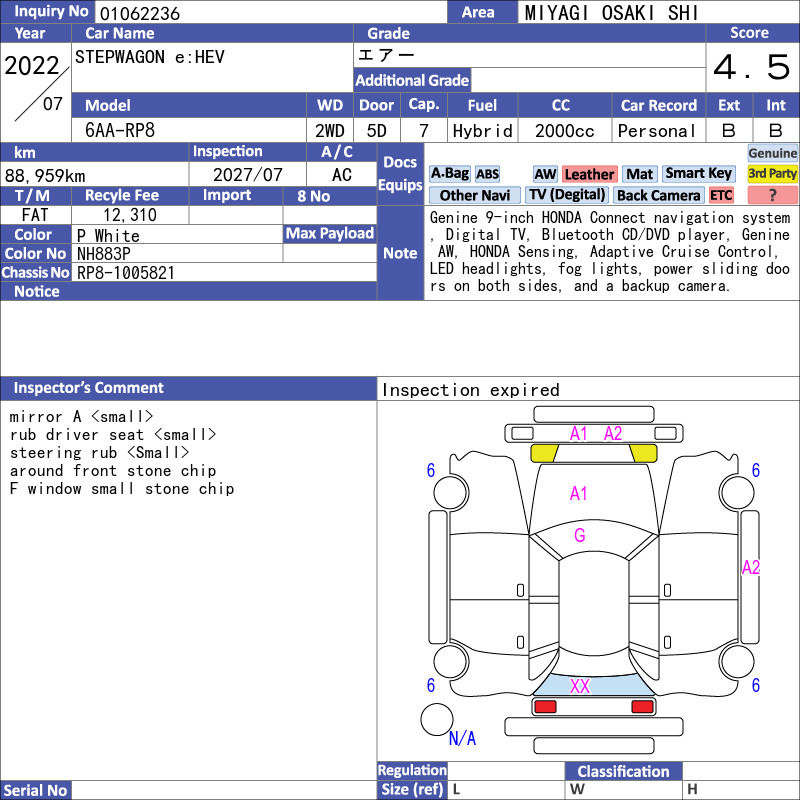
Task: Click the 5D door value
Action: (x=377, y=131)
